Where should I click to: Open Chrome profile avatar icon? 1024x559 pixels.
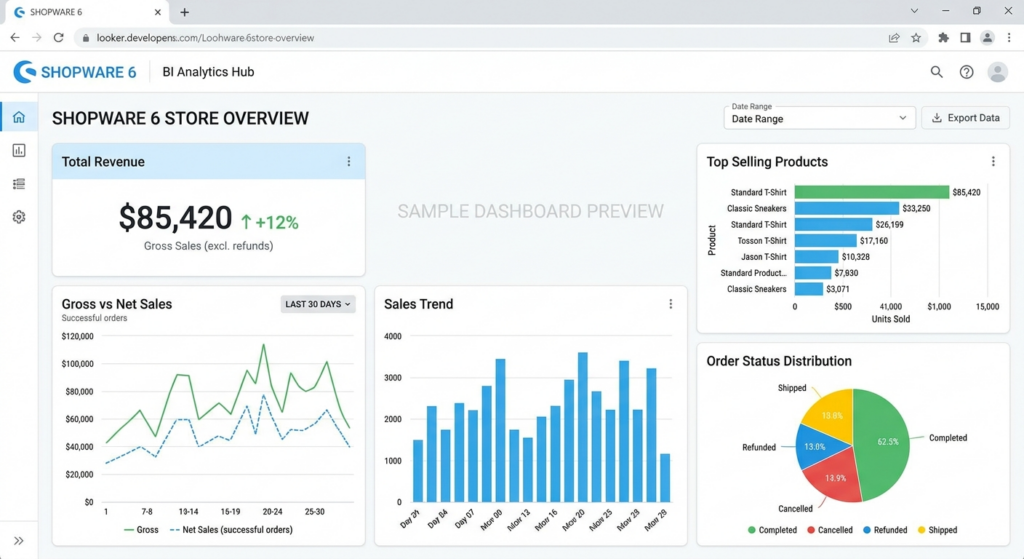pos(987,38)
